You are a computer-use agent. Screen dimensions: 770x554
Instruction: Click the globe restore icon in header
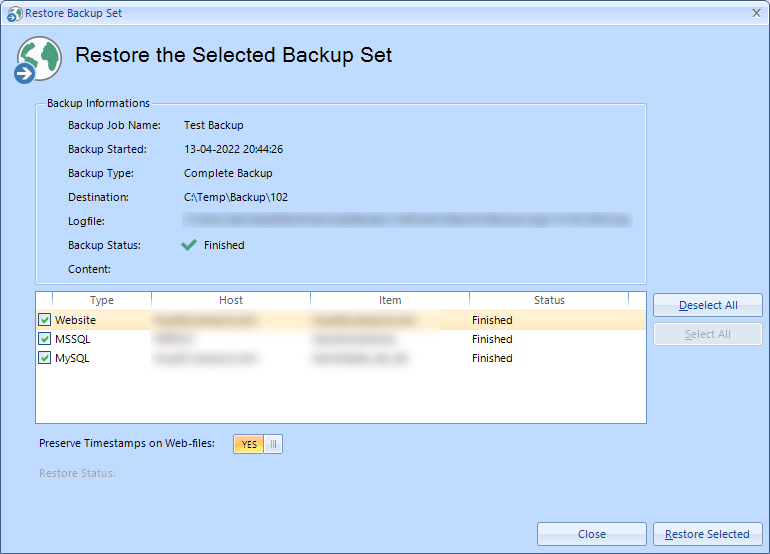click(x=38, y=59)
